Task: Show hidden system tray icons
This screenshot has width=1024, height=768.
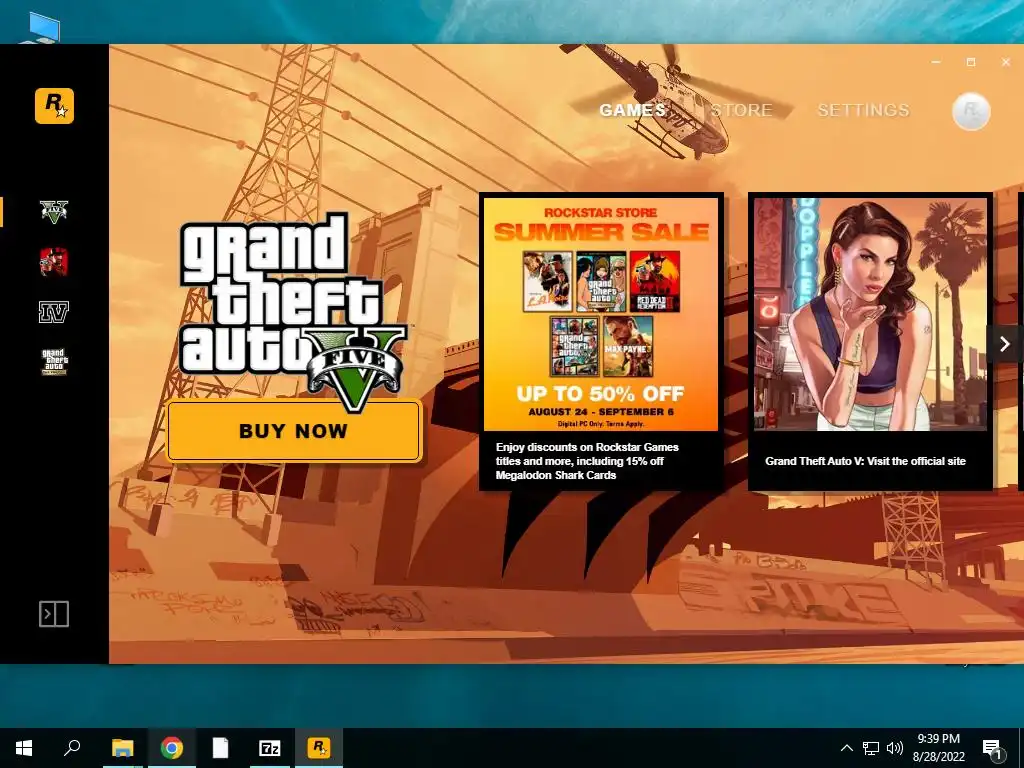Action: click(846, 748)
